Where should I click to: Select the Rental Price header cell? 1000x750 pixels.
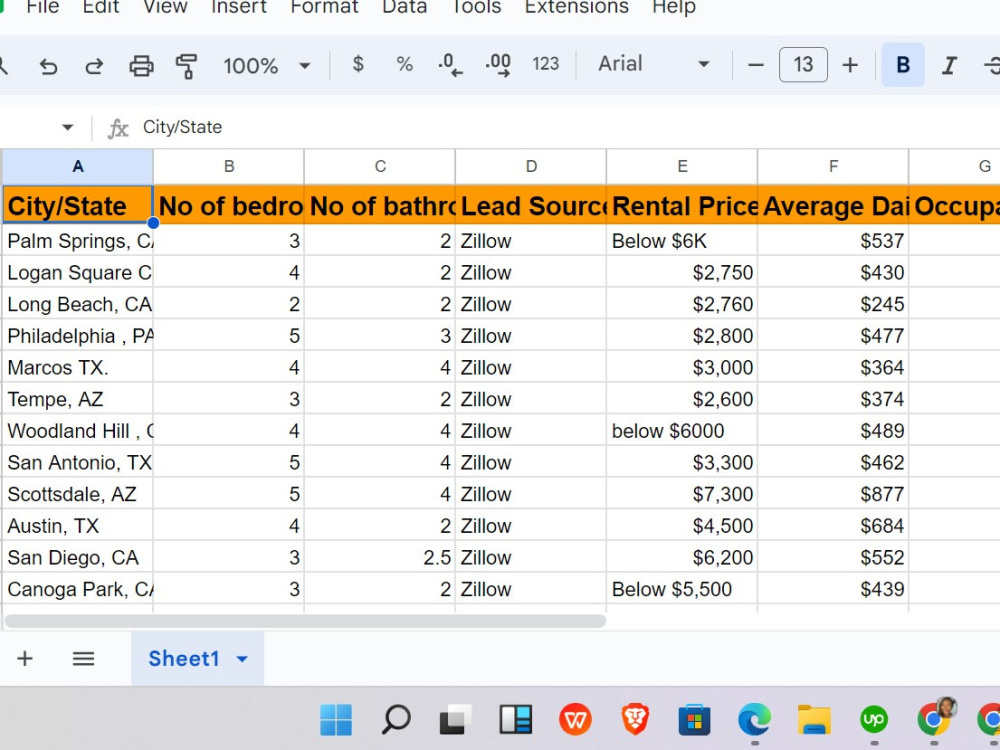682,205
